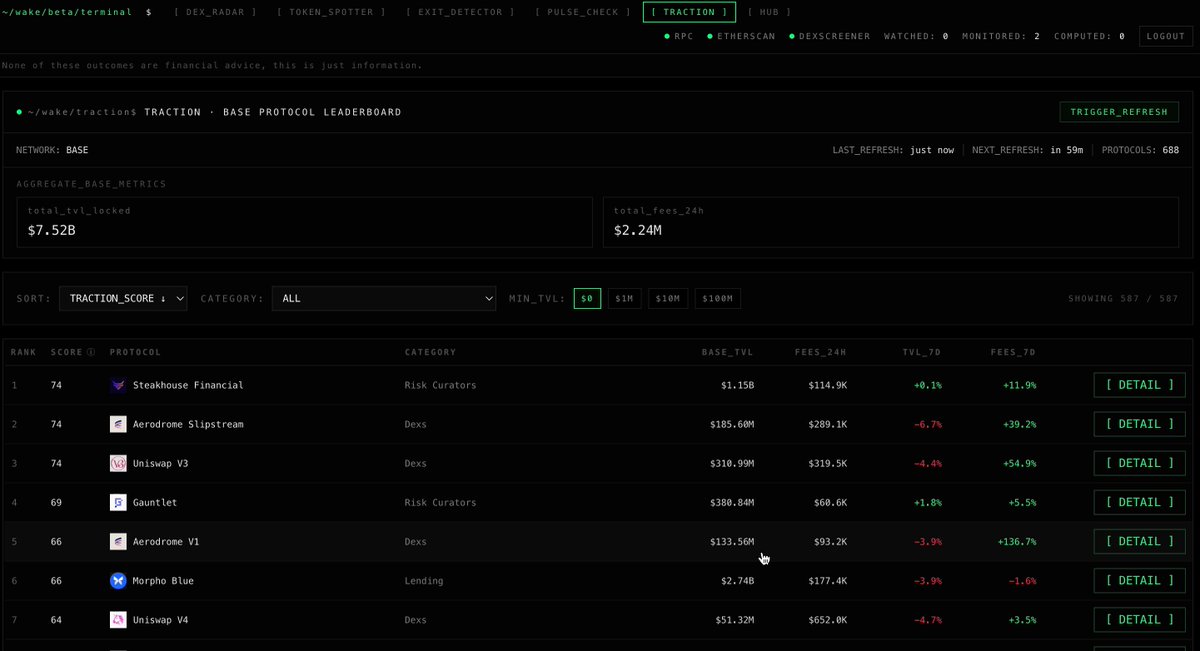
Task: Click the ~/wake/beta/terminal path label
Action: [x=66, y=12]
